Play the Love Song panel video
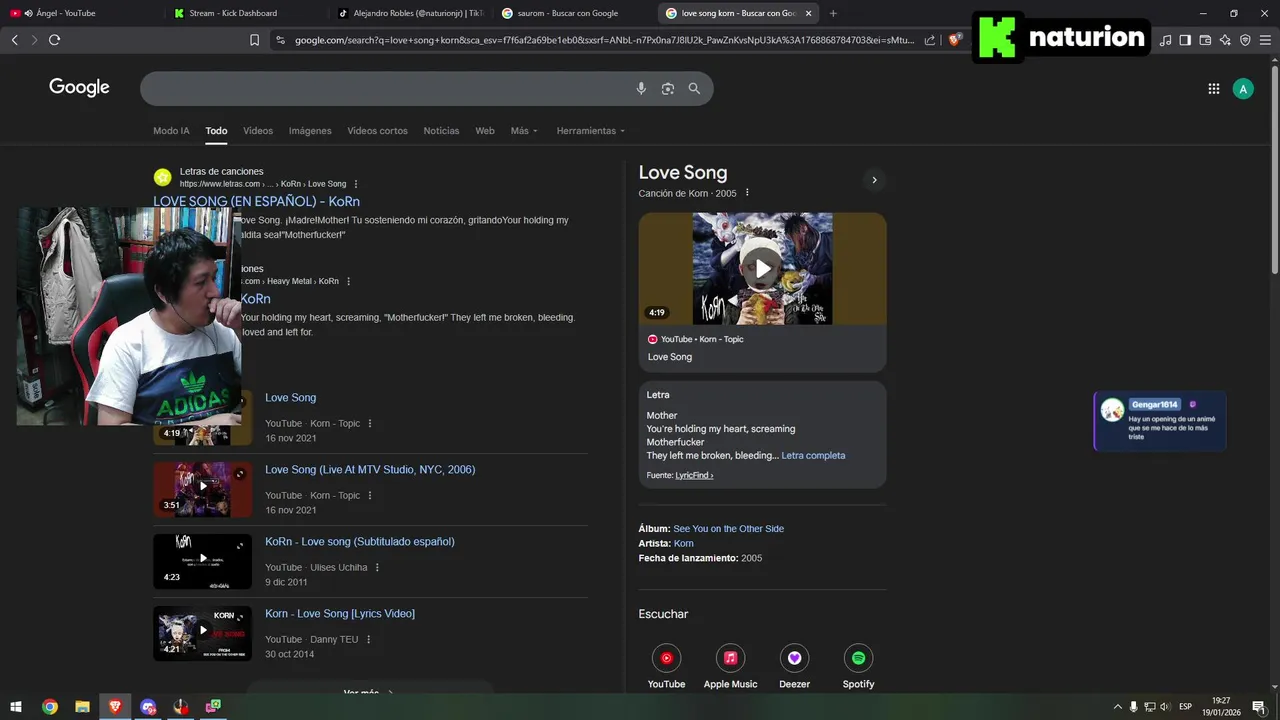The width and height of the screenshot is (1280, 720). 763,268
